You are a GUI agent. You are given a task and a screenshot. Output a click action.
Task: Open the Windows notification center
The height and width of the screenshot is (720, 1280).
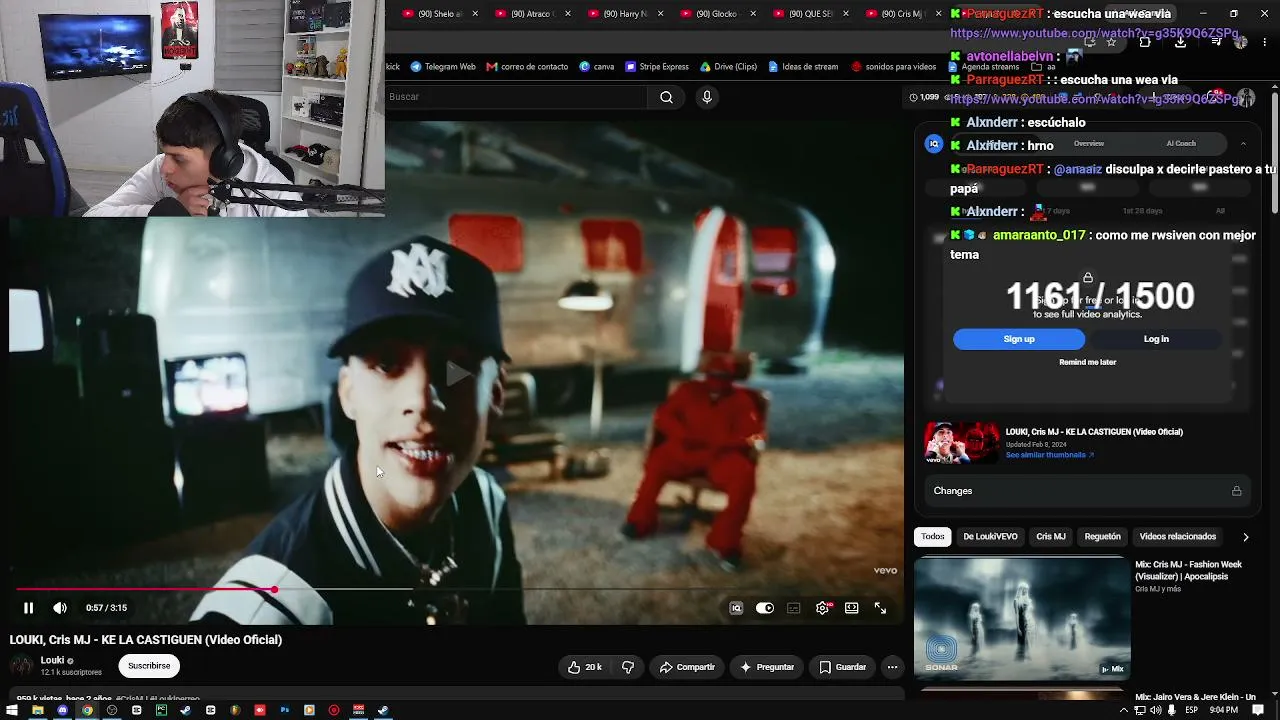(x=1259, y=711)
